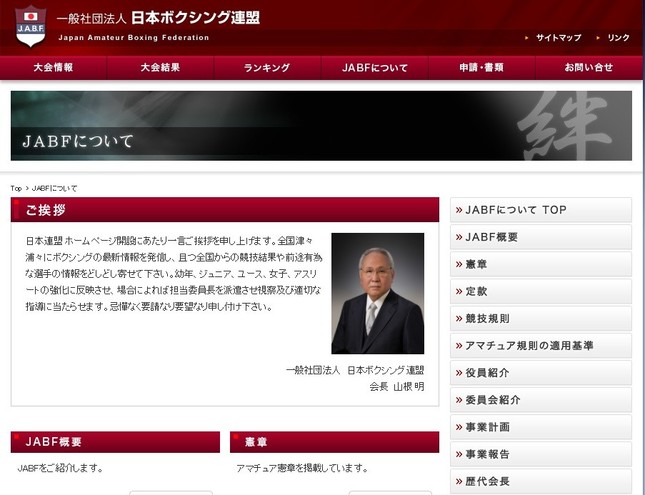
Task: Open the ランキング menu tab
Action: pos(267,68)
